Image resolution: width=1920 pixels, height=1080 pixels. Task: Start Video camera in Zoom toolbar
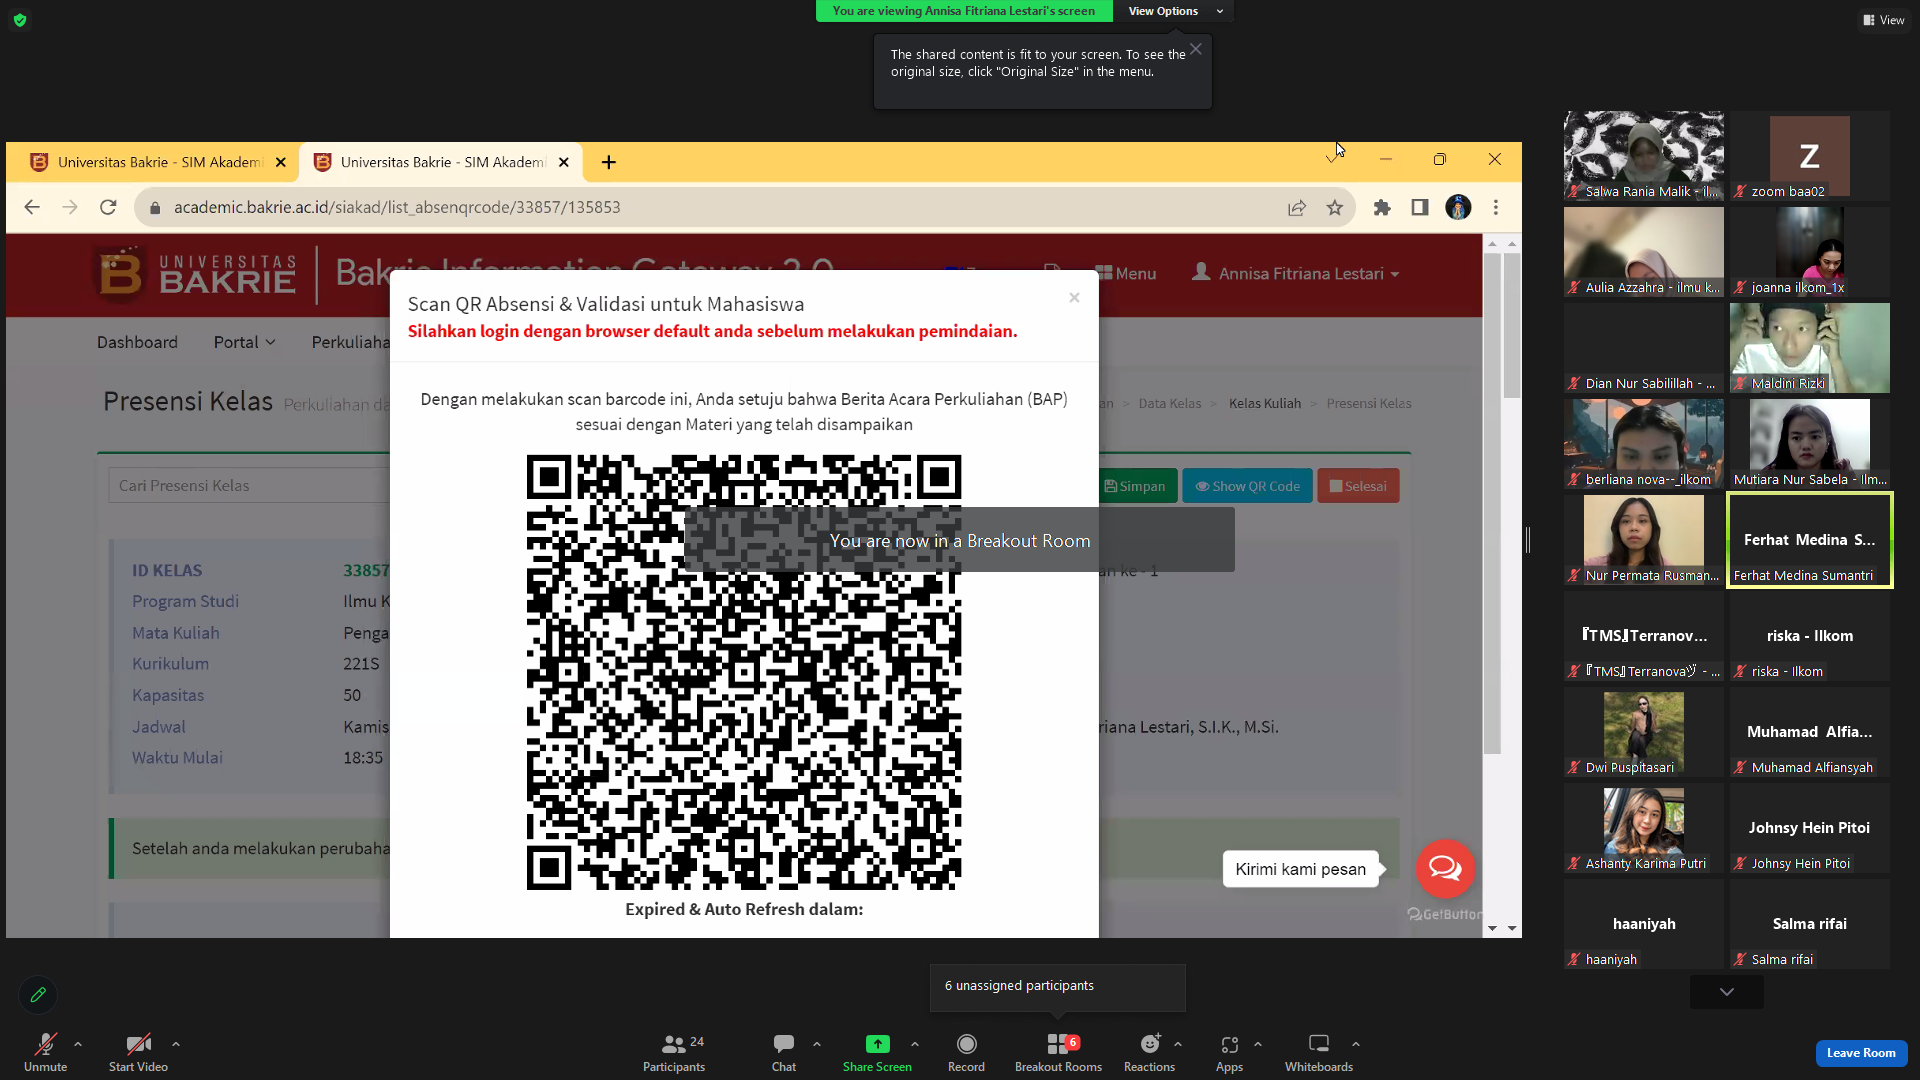click(138, 1052)
